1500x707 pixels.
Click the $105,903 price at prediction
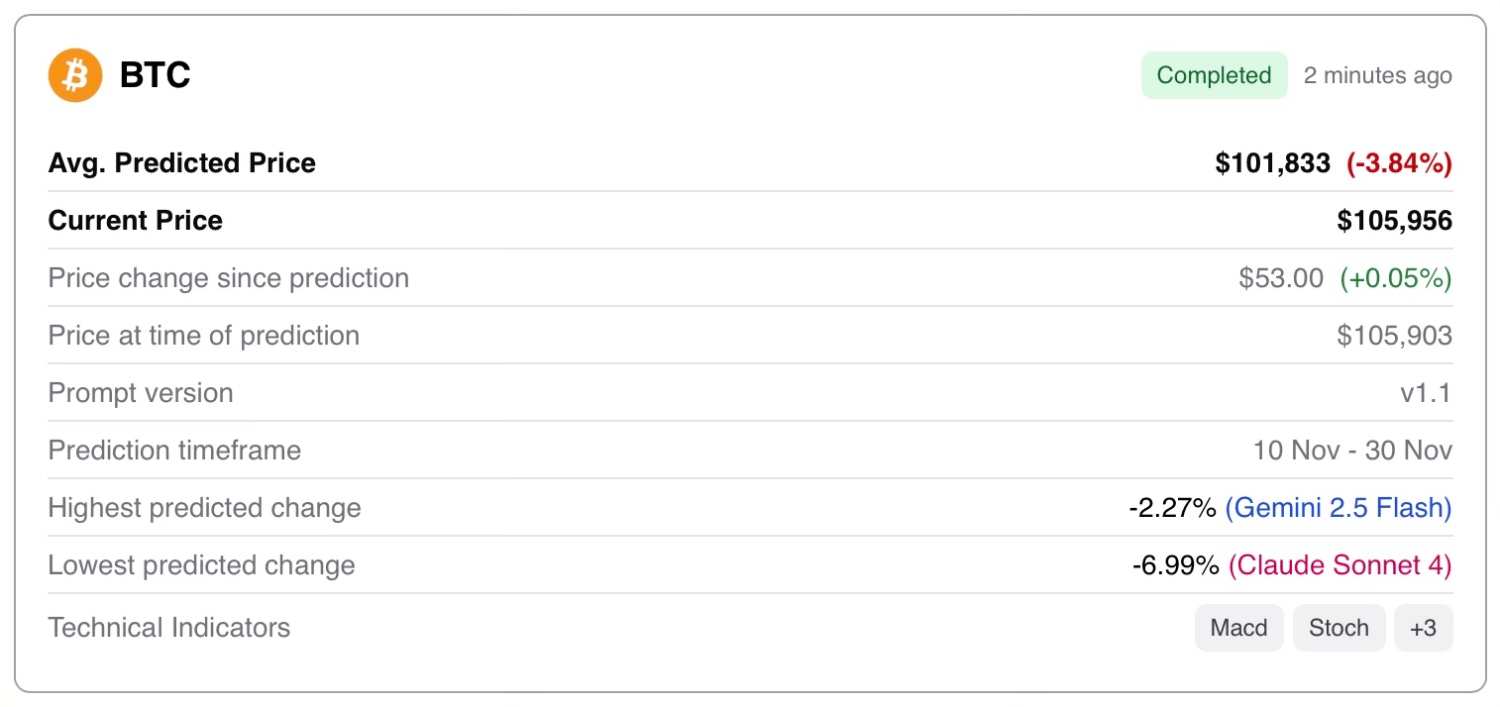(x=1394, y=336)
